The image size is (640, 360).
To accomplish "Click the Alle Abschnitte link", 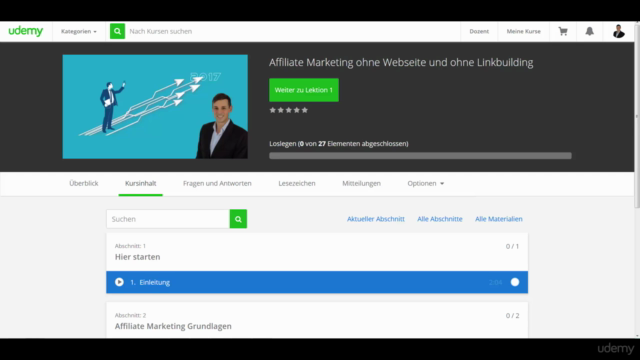I will [440, 219].
